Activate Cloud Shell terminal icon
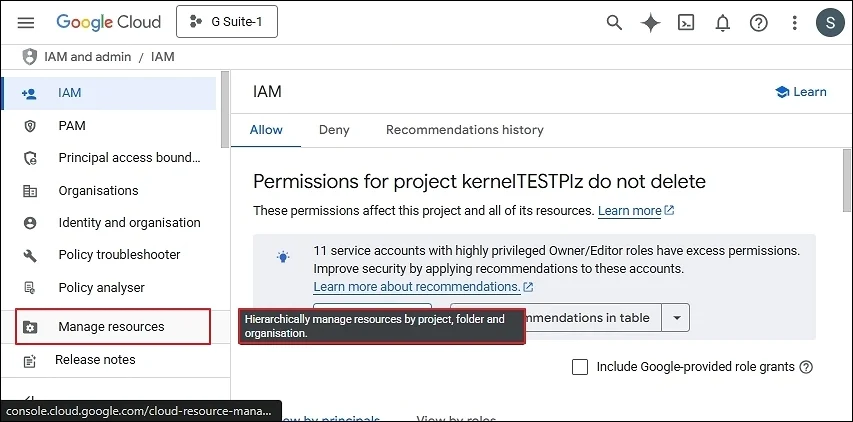853x422 pixels. click(686, 22)
